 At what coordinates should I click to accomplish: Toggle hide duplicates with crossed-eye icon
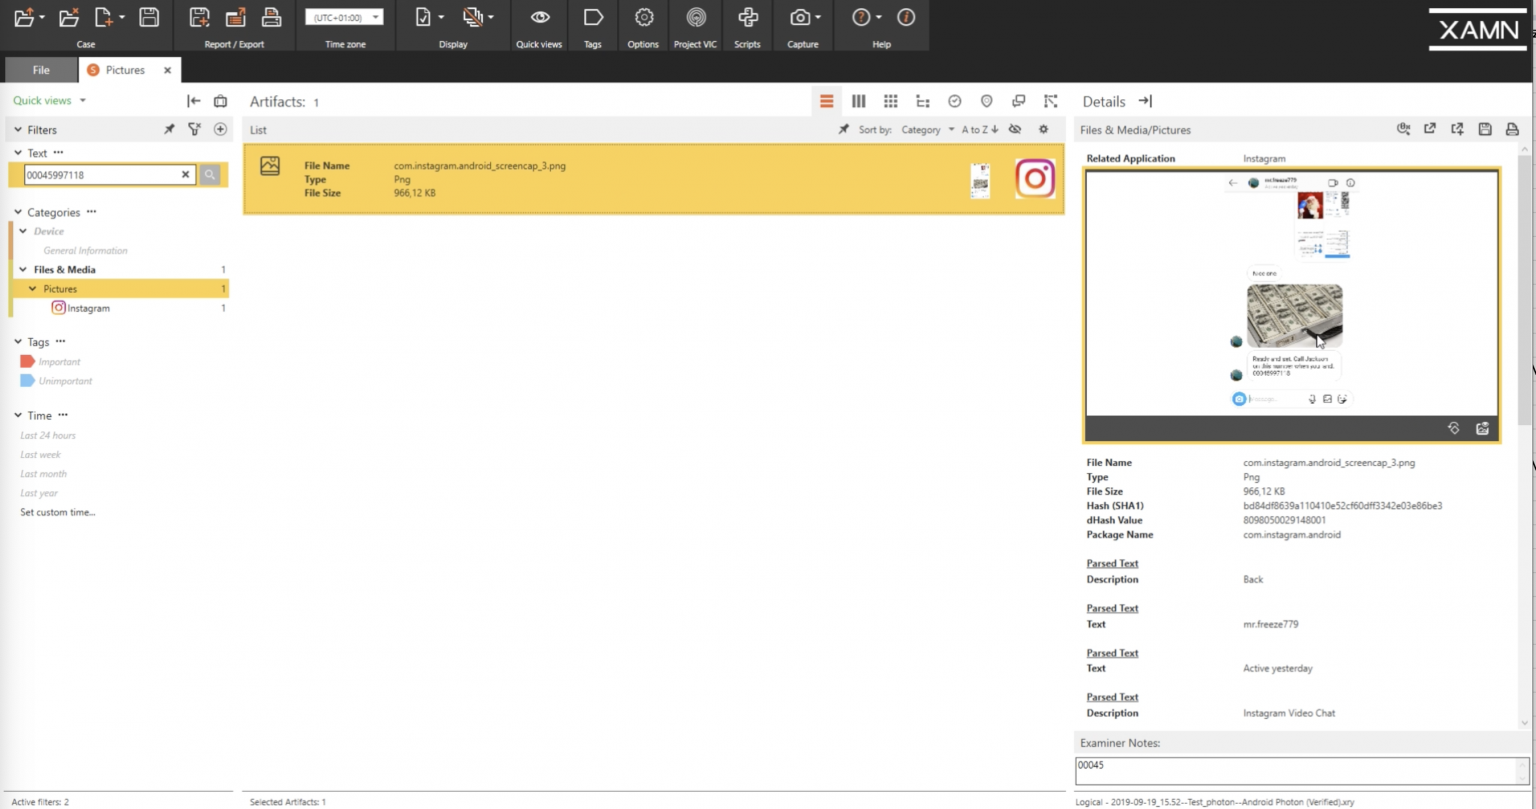(x=1014, y=129)
